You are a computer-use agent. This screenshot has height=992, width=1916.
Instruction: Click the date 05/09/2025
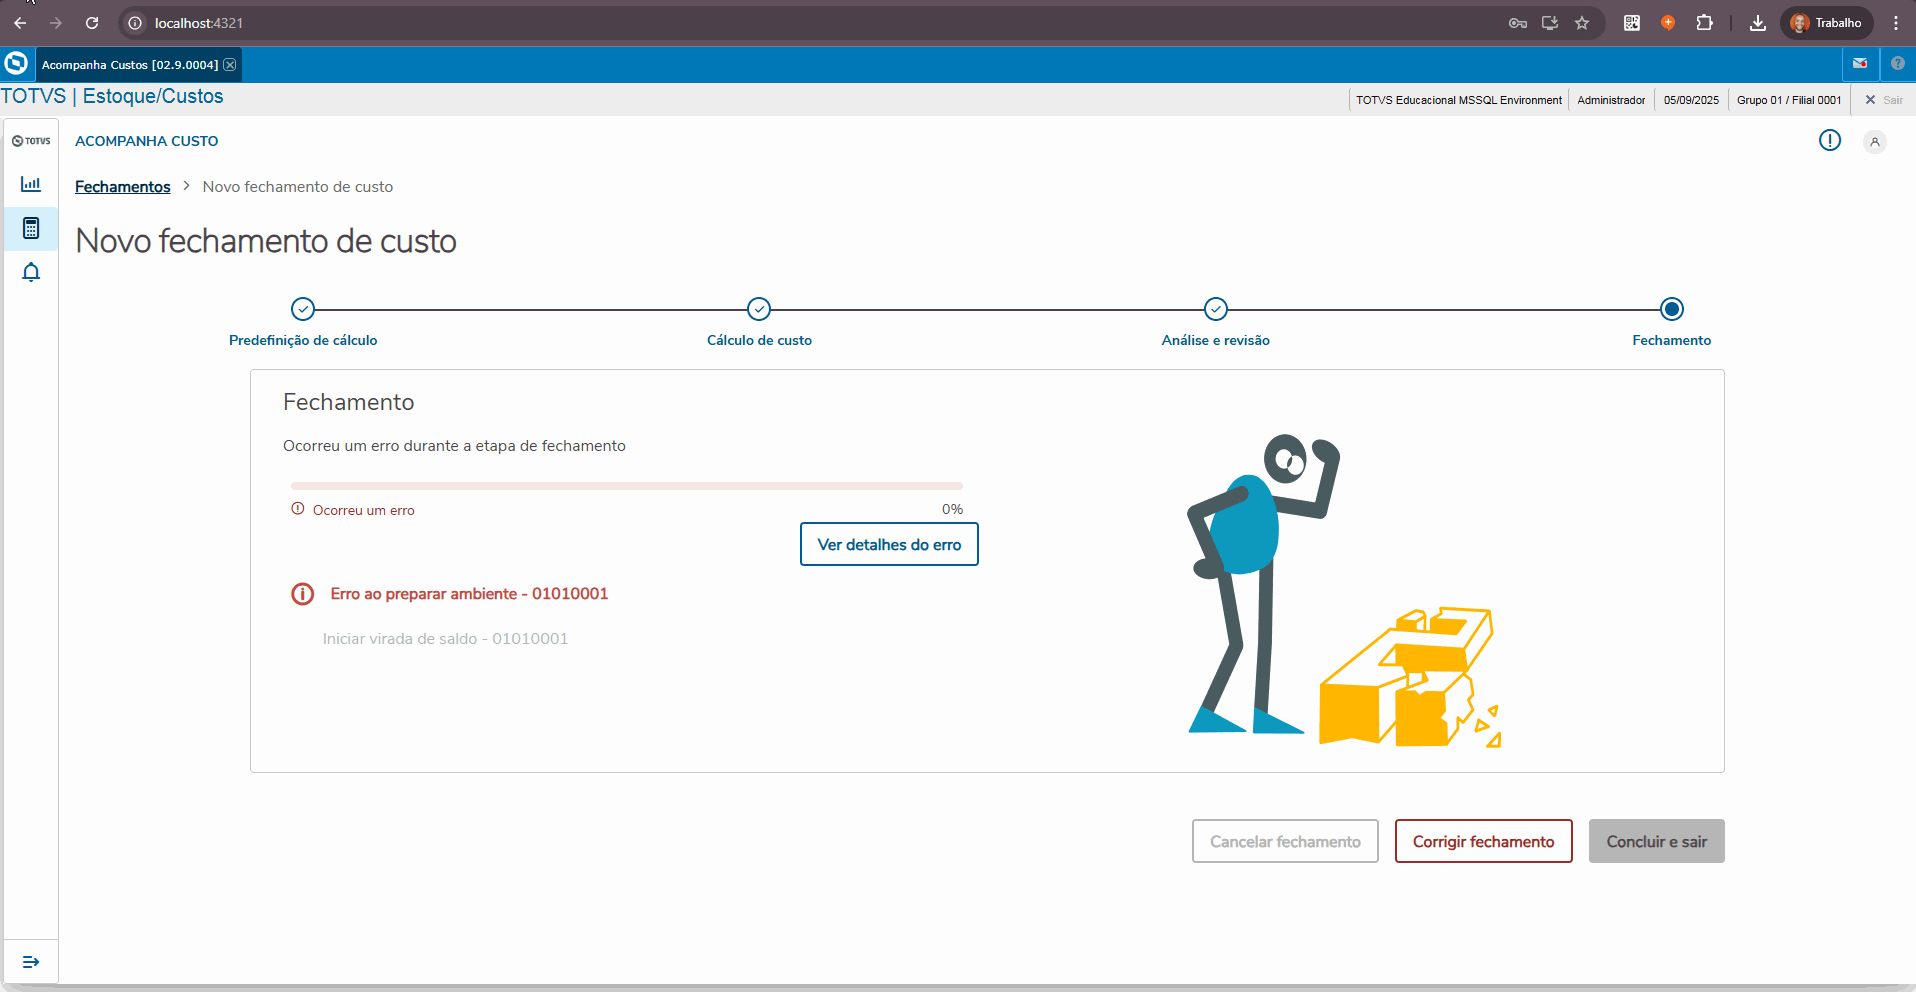point(1691,100)
